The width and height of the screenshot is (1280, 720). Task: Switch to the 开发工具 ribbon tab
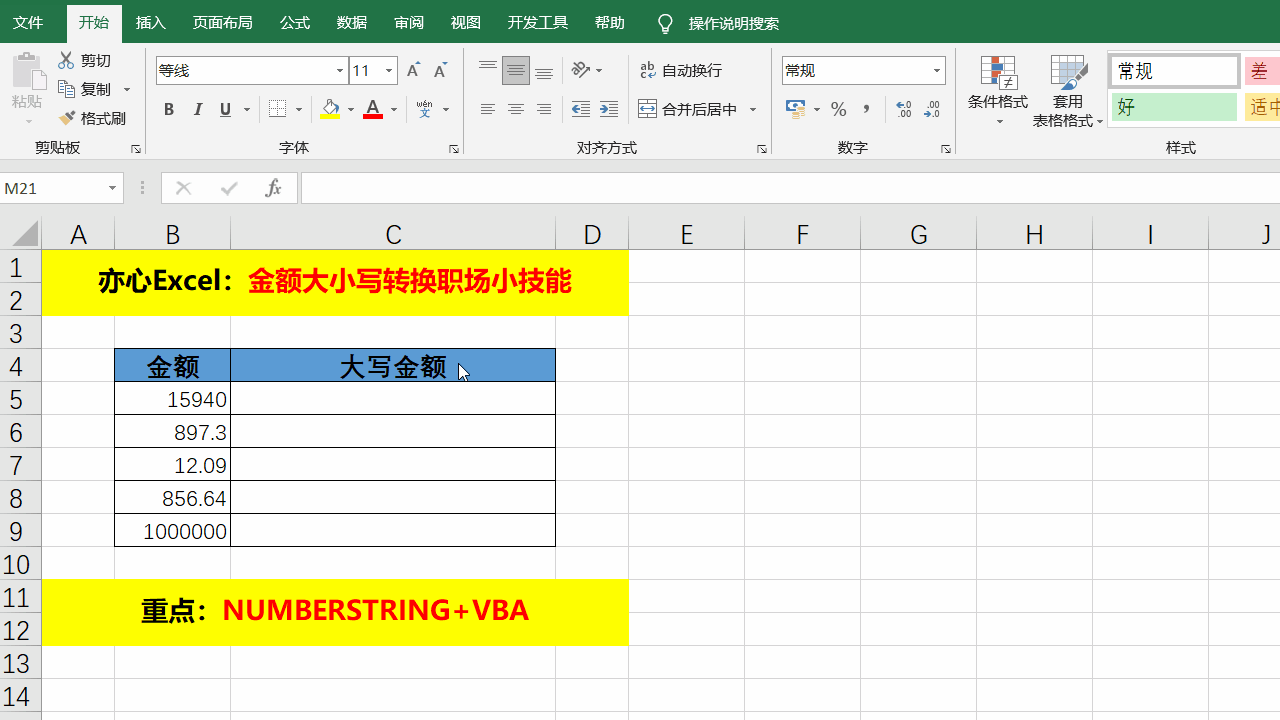click(x=537, y=23)
